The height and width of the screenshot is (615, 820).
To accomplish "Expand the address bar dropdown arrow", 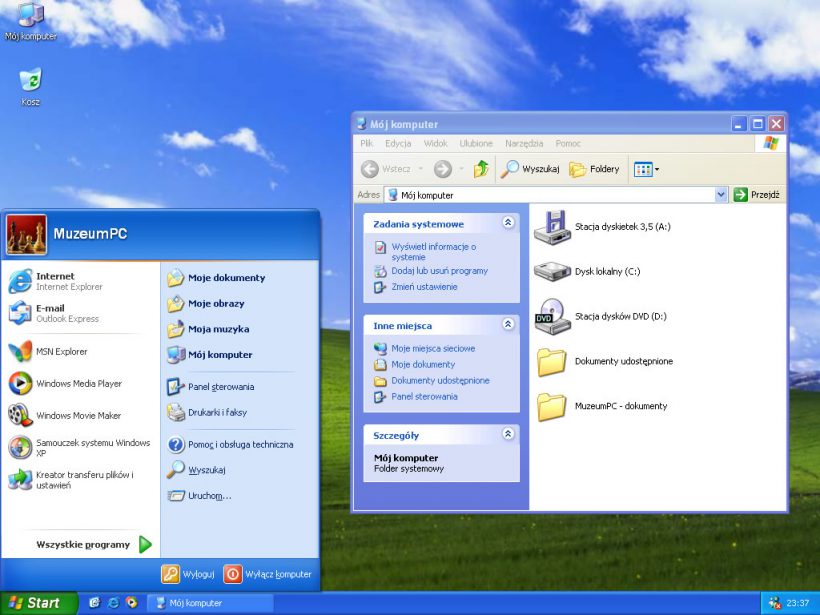I will point(721,195).
